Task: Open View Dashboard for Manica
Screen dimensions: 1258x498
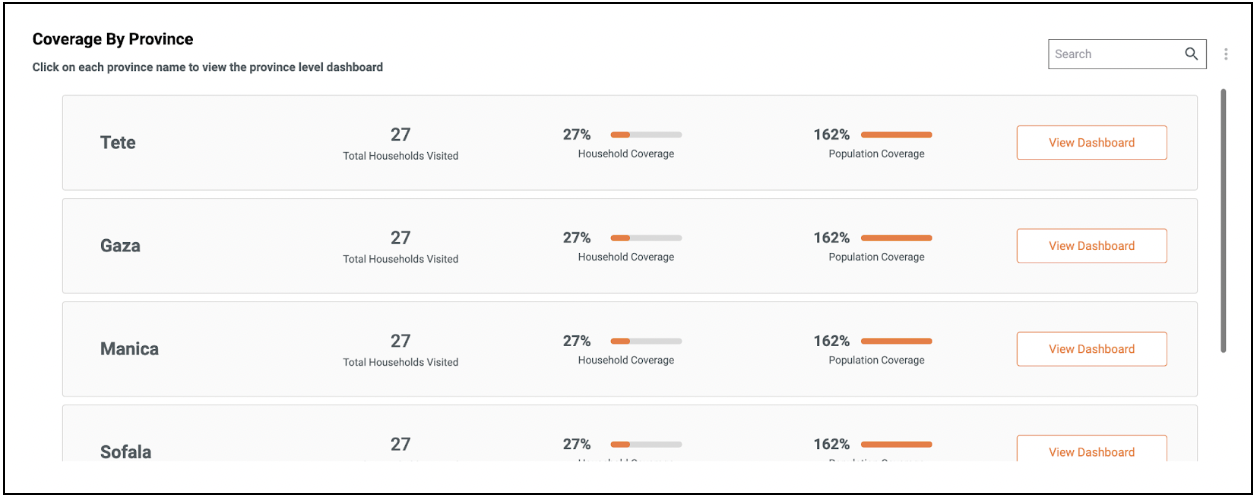Action: [x=1091, y=349]
